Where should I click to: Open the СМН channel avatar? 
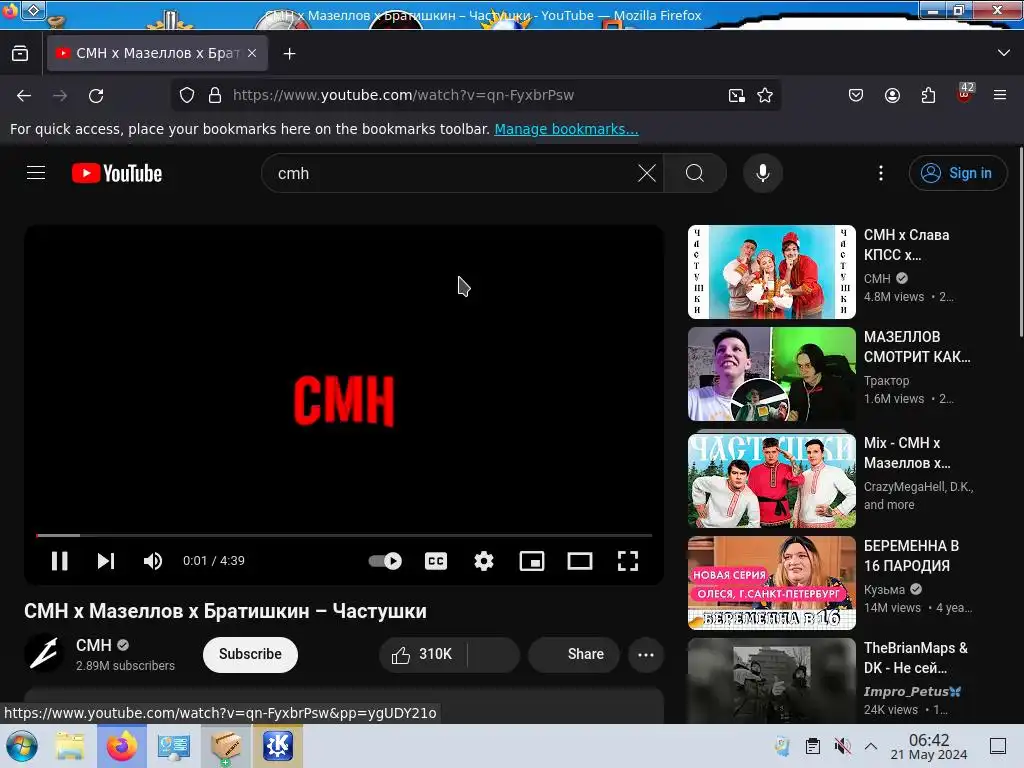coord(44,654)
